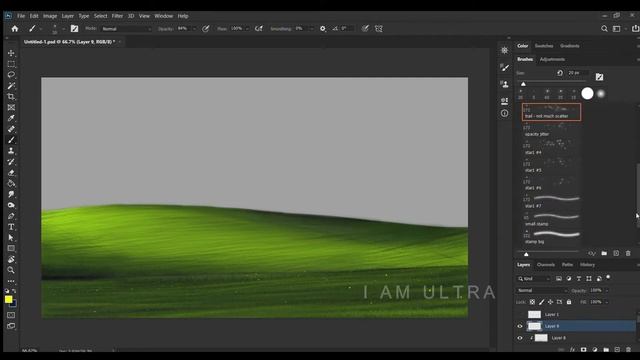Toggle visibility of Layer 9

520,326
